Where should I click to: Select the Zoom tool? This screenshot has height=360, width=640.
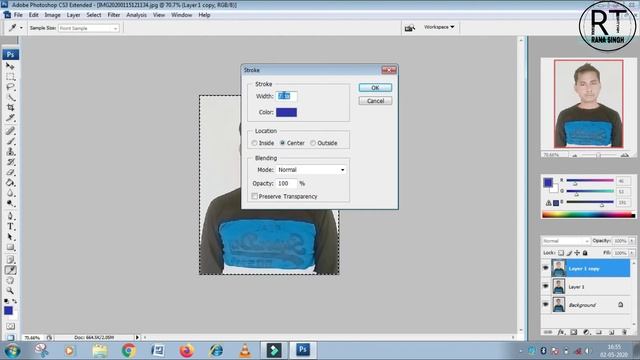(10, 291)
